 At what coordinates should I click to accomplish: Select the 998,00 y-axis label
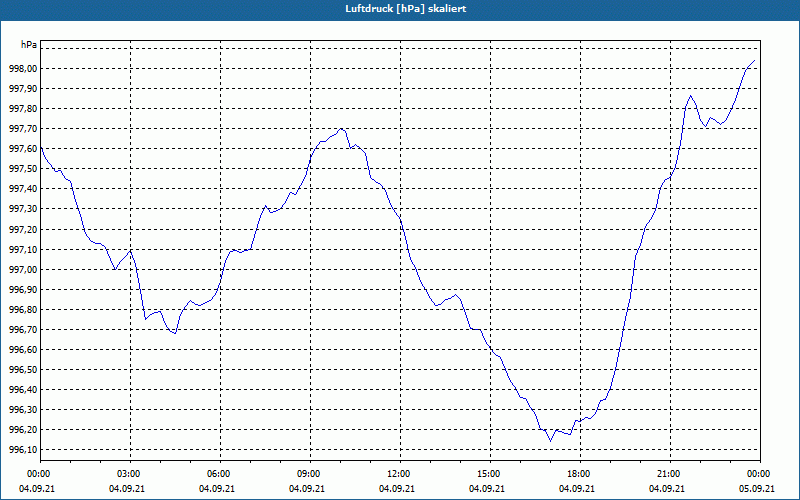click(x=23, y=69)
